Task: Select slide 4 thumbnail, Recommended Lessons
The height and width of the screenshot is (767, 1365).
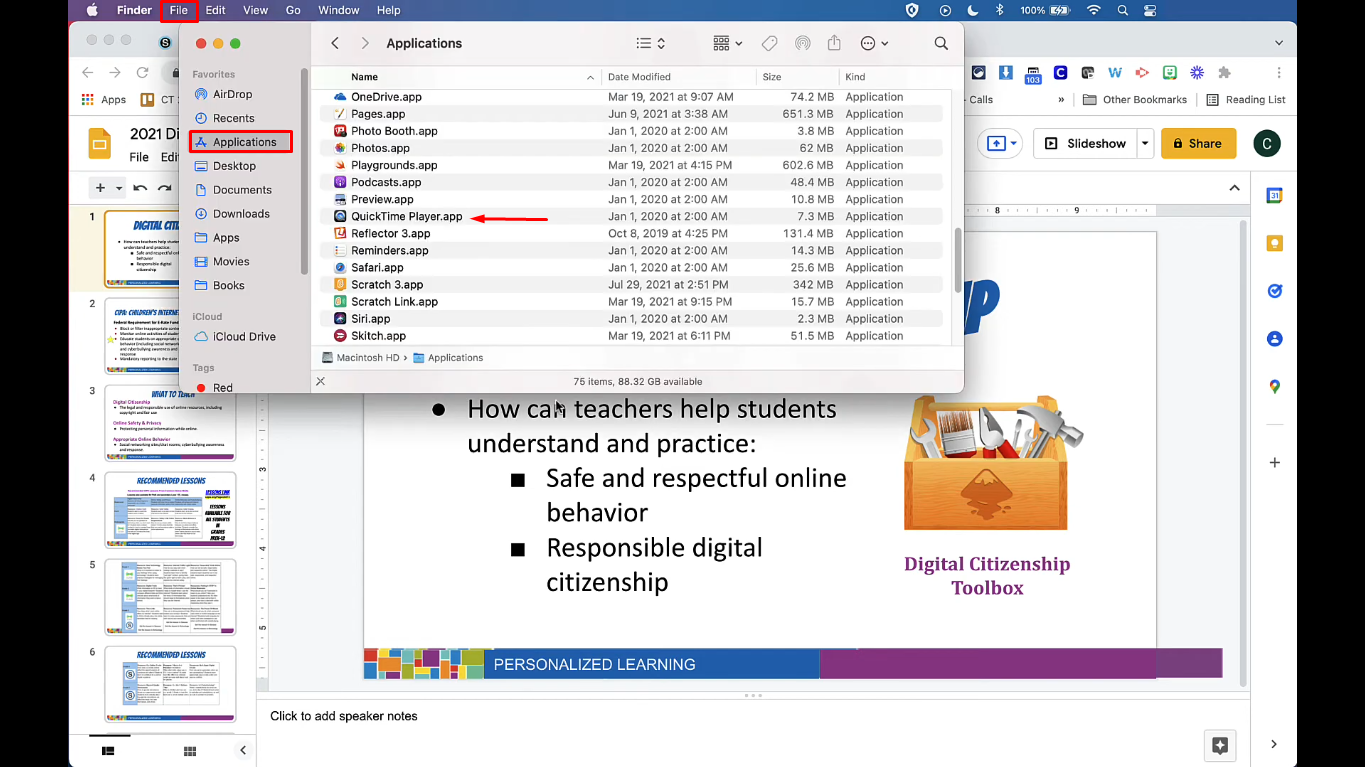Action: click(x=170, y=510)
